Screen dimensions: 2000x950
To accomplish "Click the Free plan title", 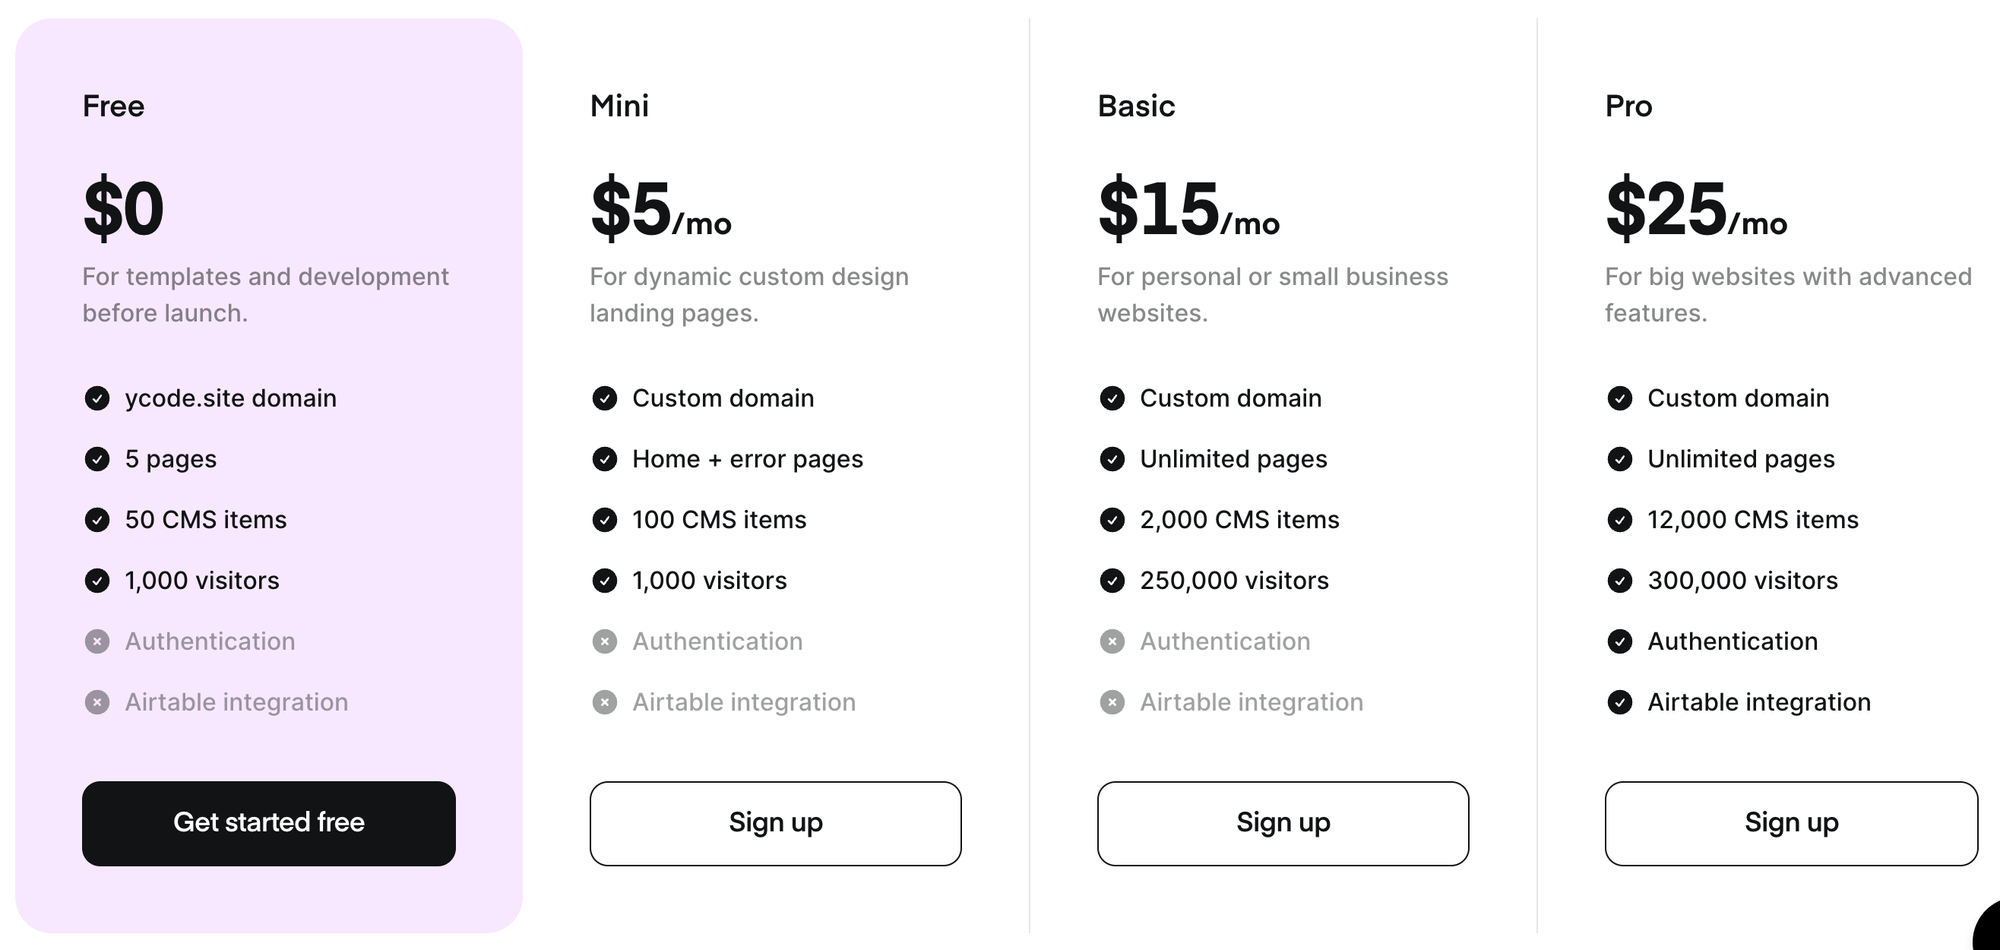I will [x=113, y=106].
